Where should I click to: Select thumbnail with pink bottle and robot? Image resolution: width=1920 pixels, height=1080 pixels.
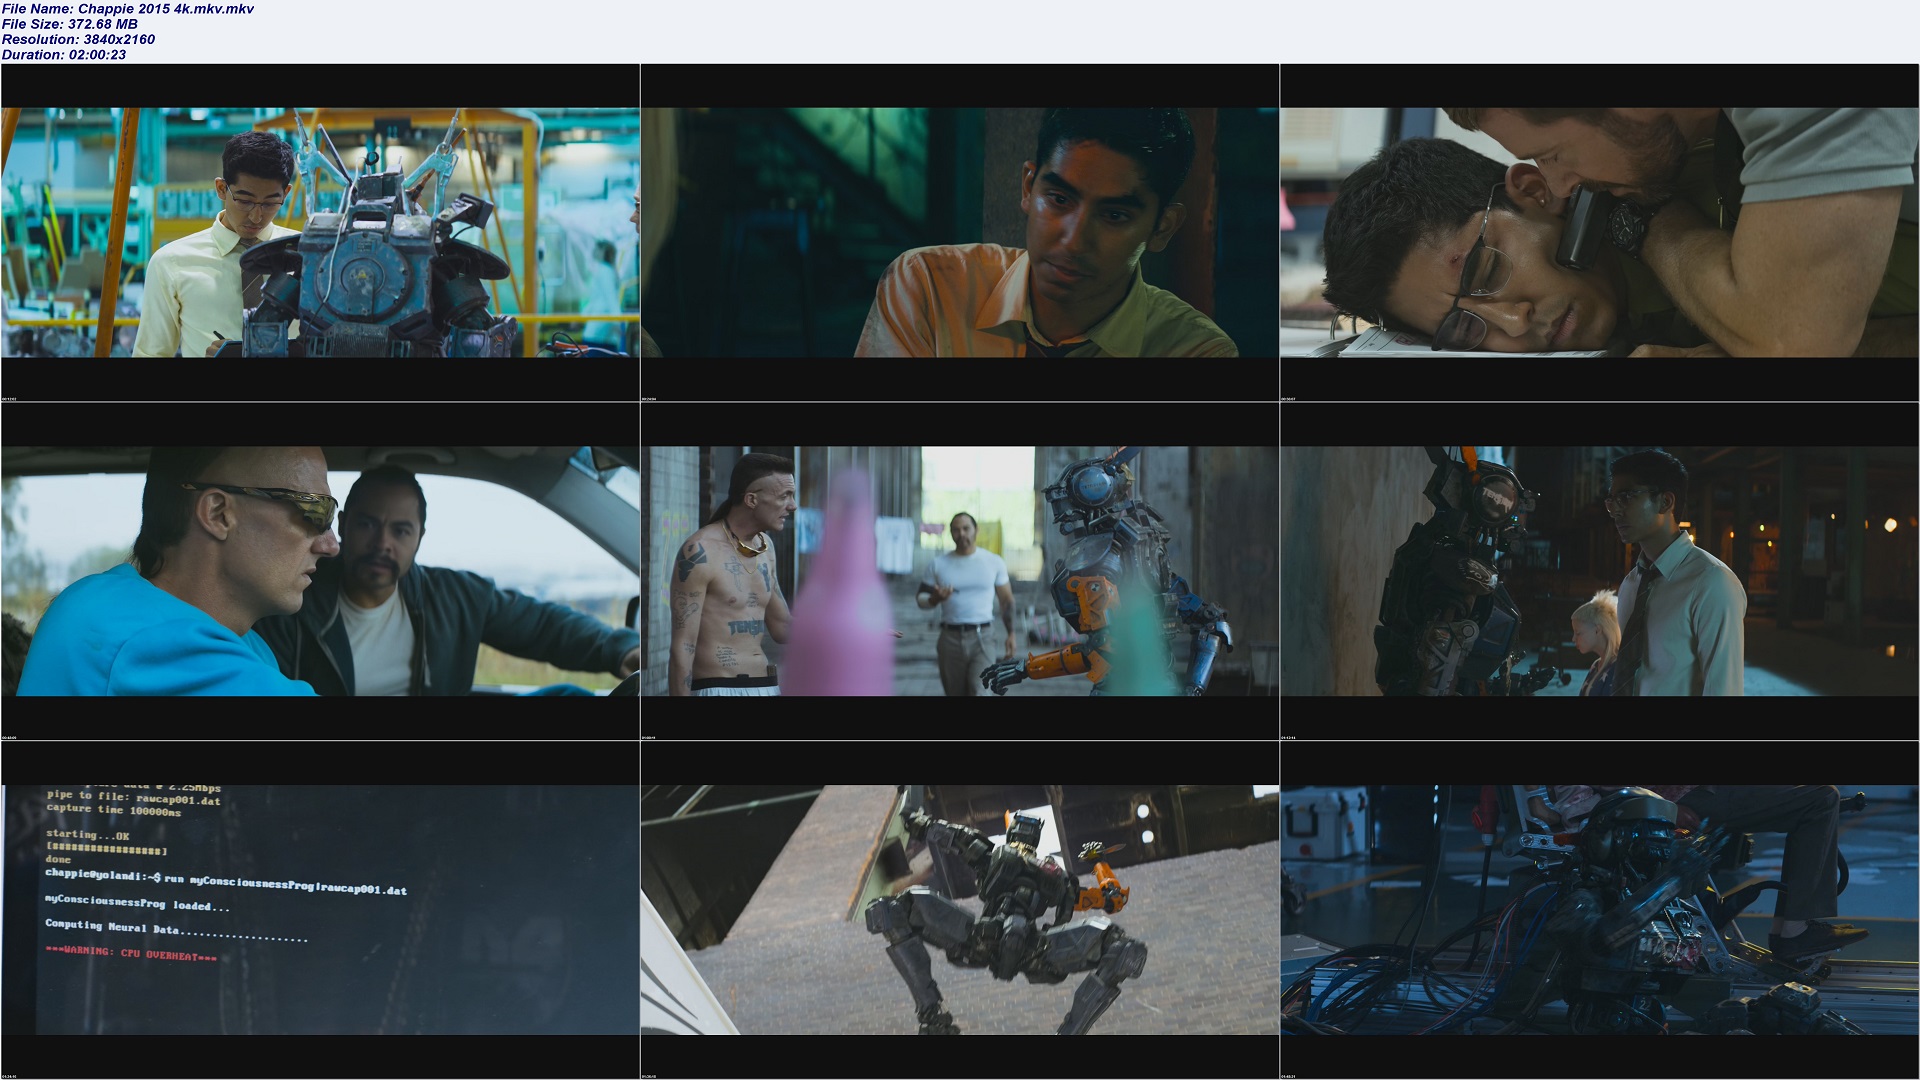tap(960, 571)
